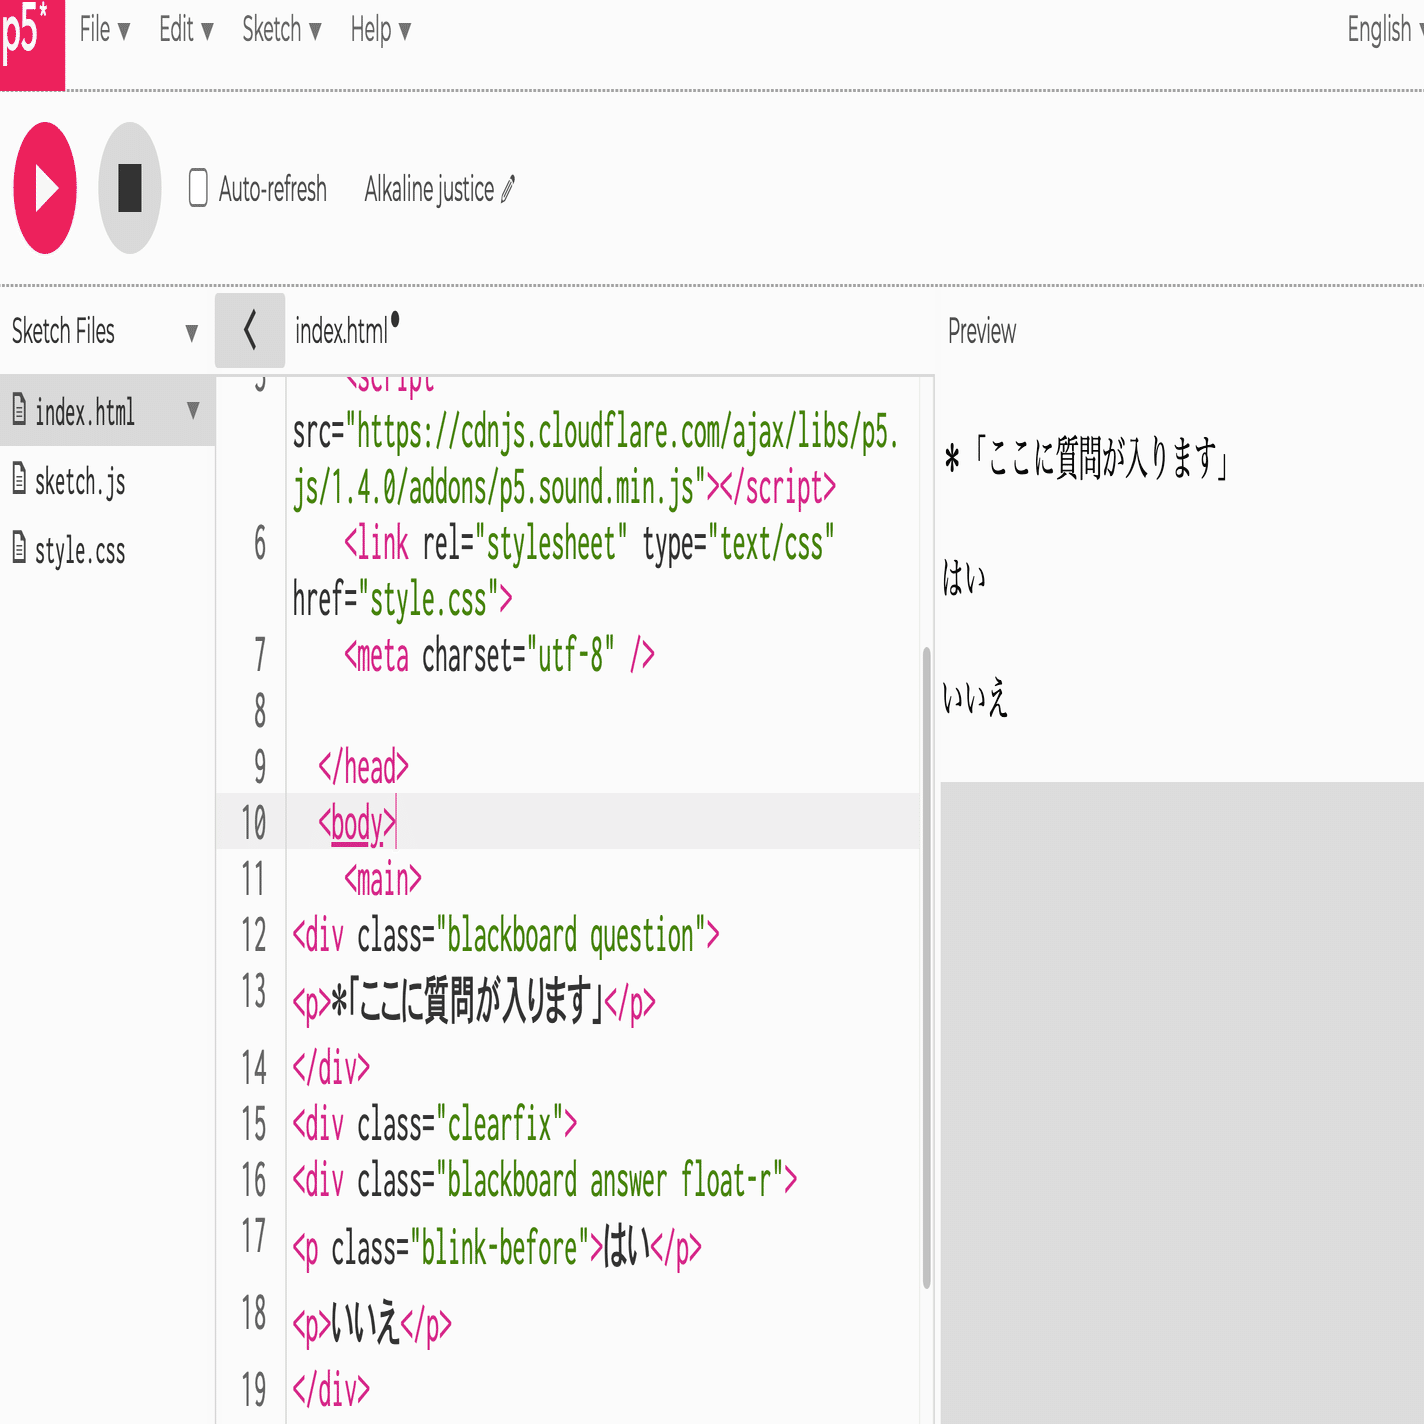Click 'はい' in the preview pane
1424x1424 pixels.
click(x=964, y=578)
